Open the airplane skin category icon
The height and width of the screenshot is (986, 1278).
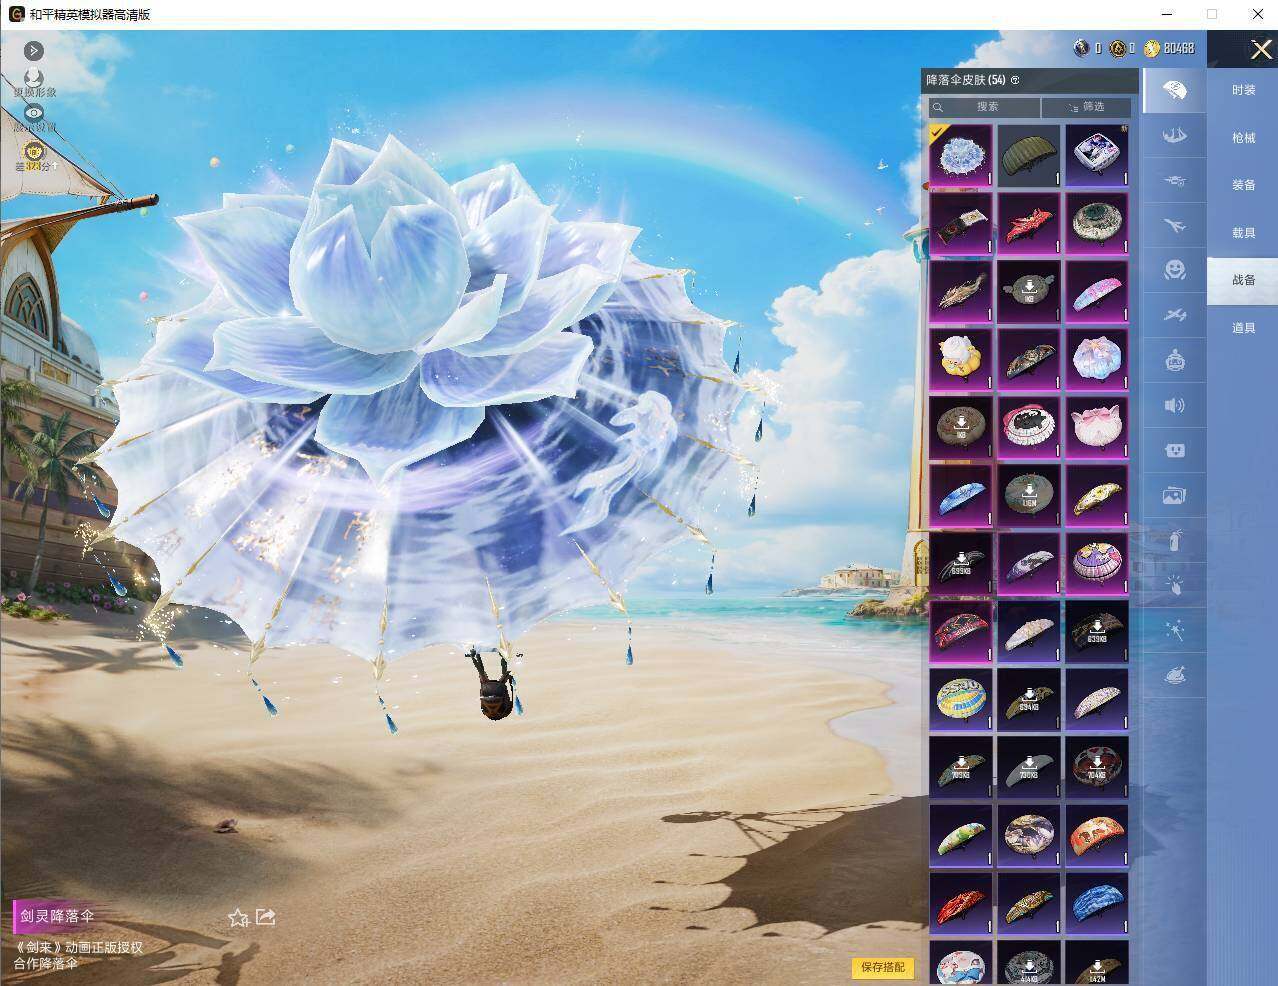click(1174, 225)
